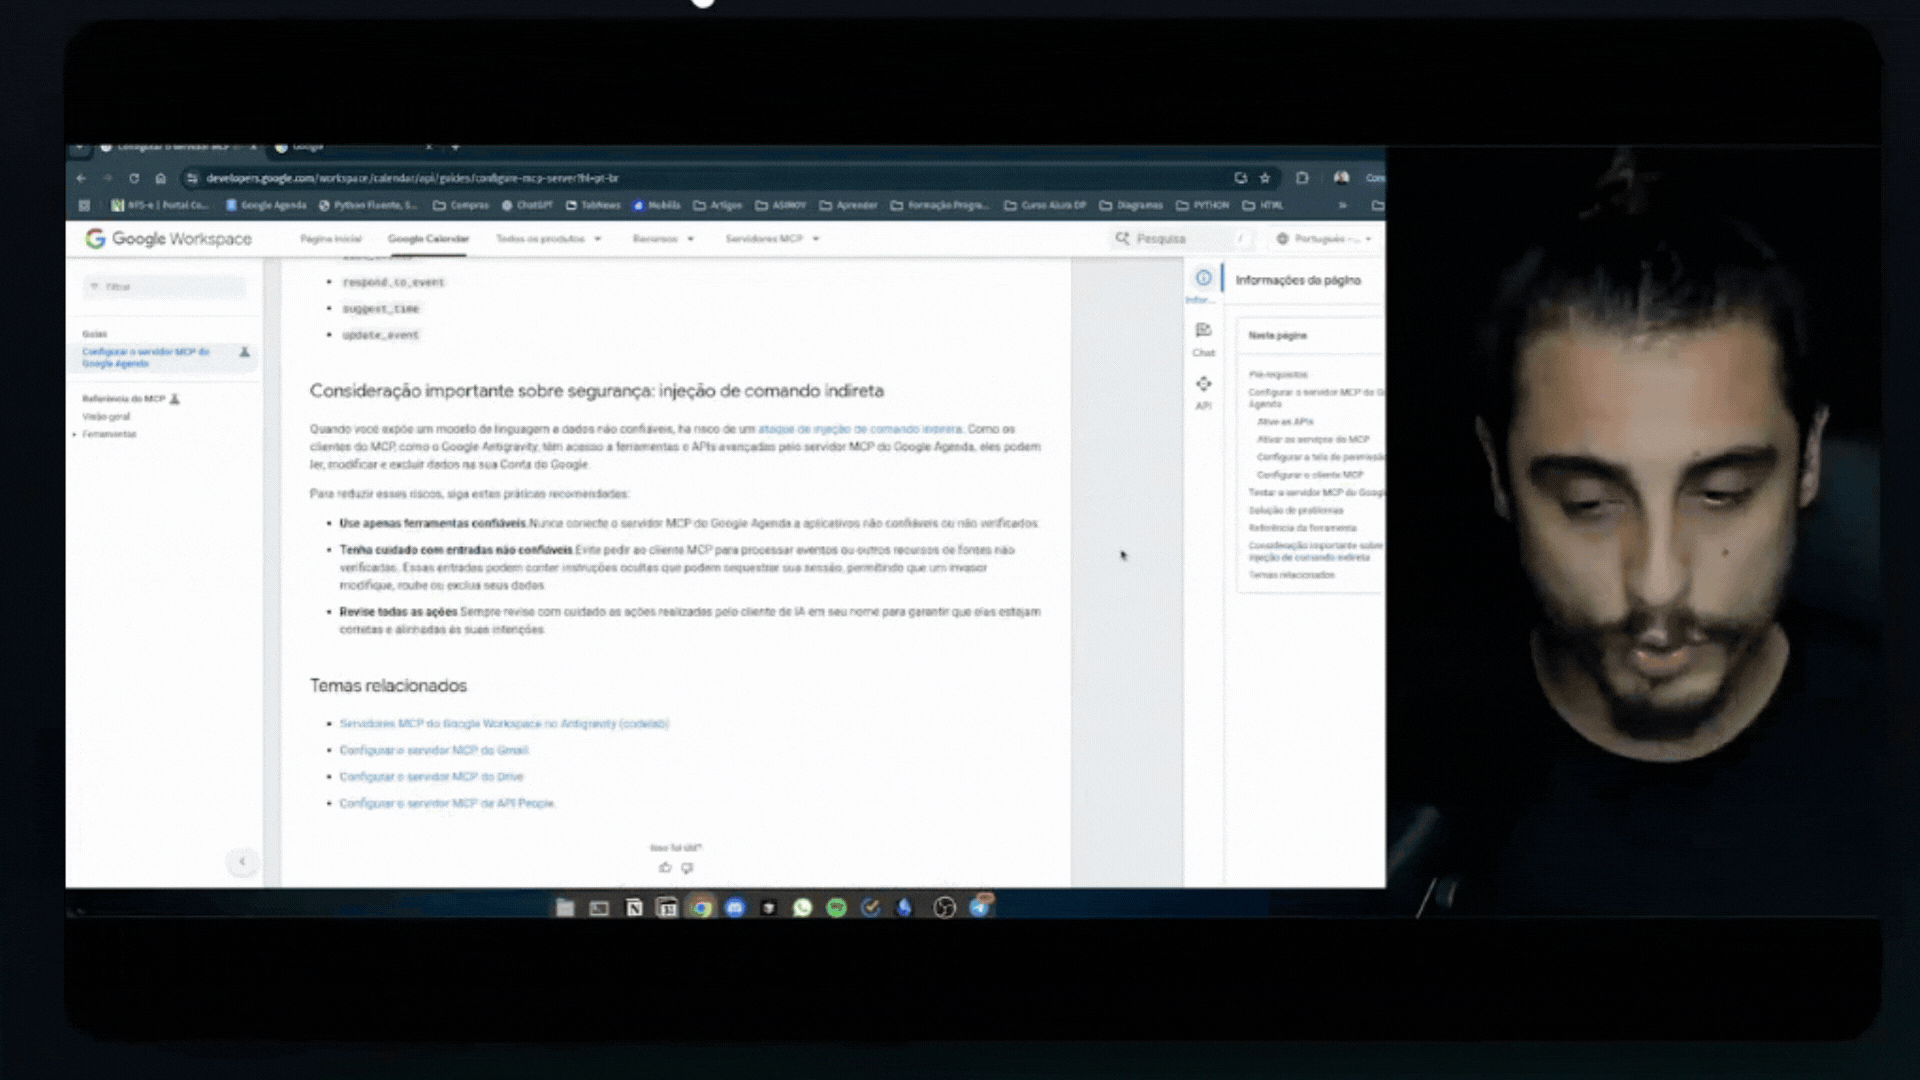Open the Chat panel icon

click(1203, 330)
